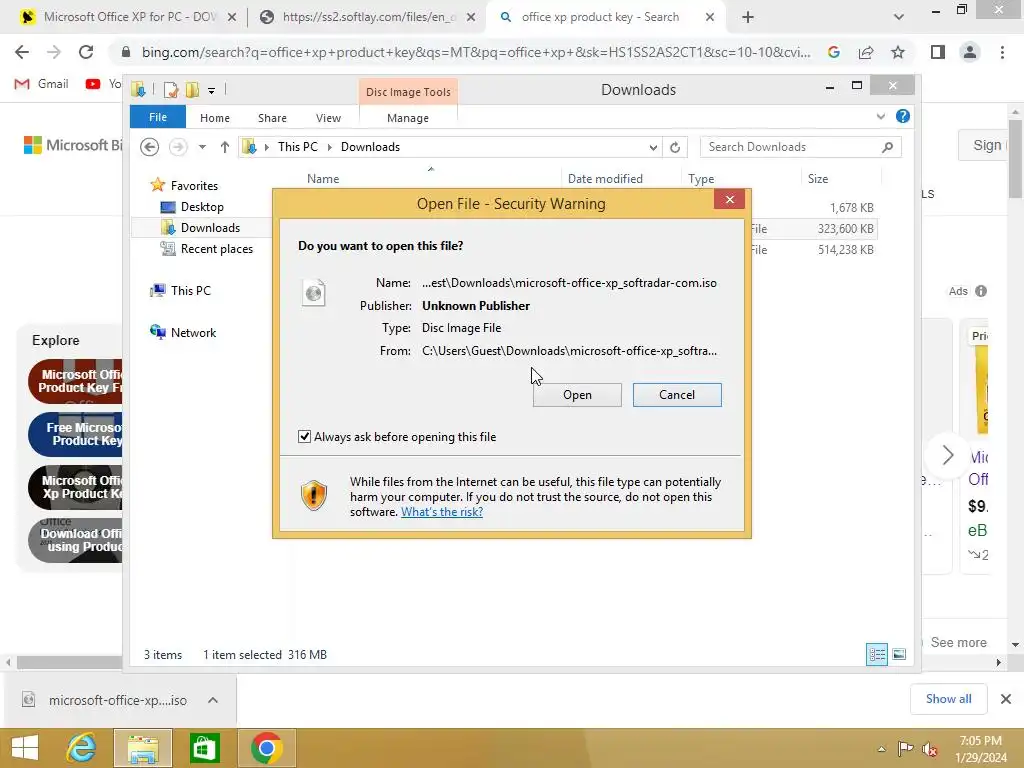
Task: Sort files by Date modified column
Action: pos(605,179)
